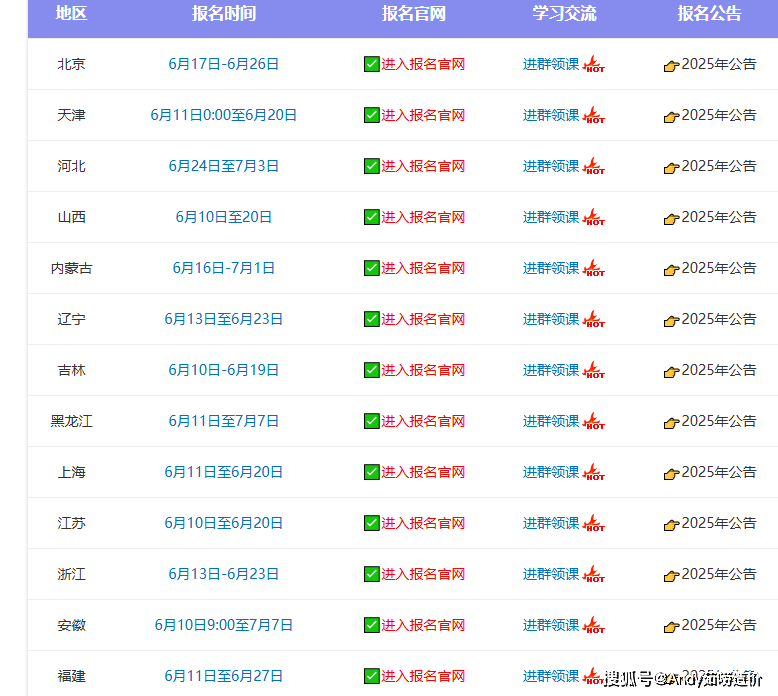The width and height of the screenshot is (778, 696).
Task: Click region name 福建
Action: (71, 676)
